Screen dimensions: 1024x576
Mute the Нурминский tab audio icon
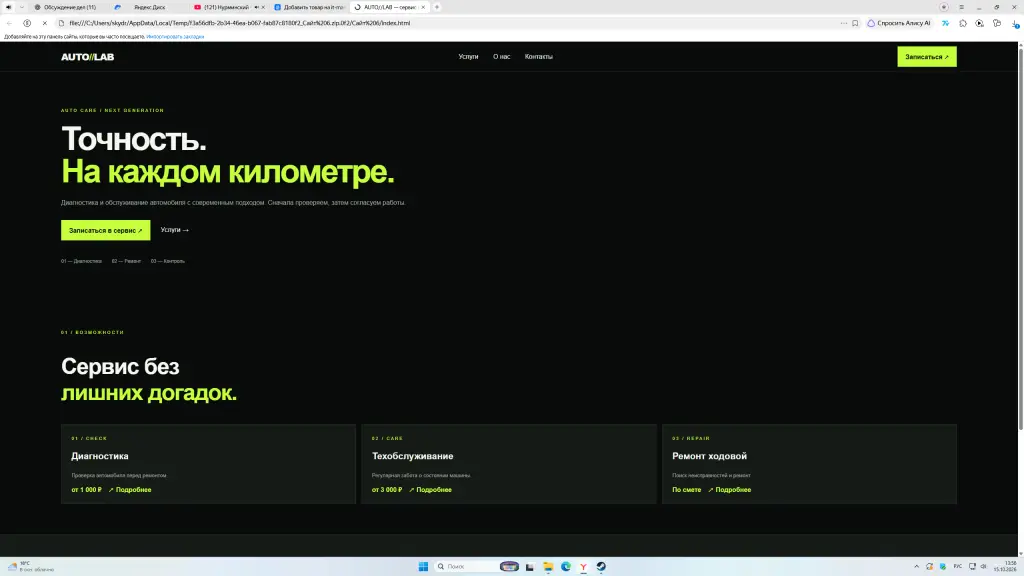click(x=256, y=7)
